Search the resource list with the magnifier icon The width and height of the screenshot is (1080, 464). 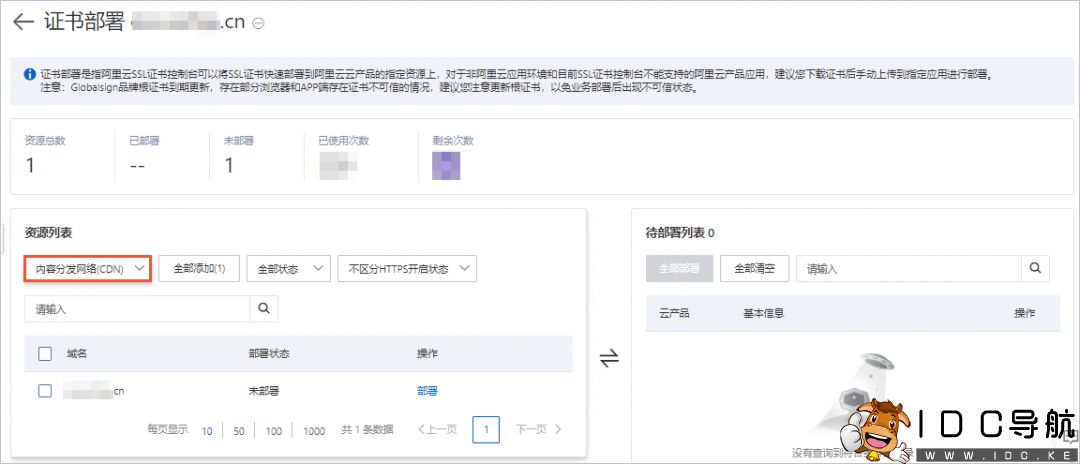pos(264,309)
